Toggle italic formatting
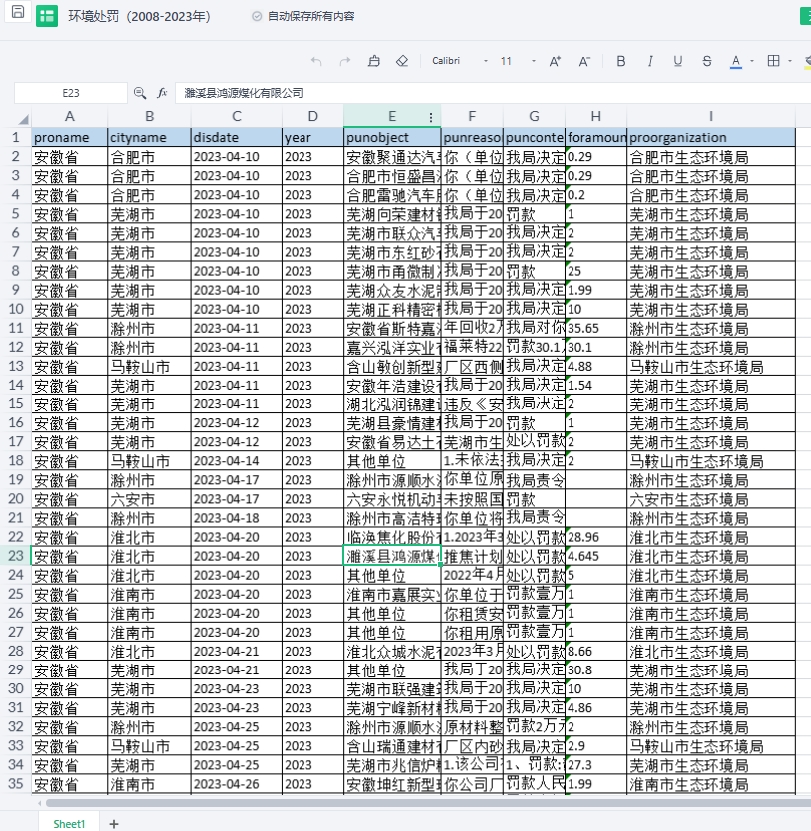The width and height of the screenshot is (811, 831). click(x=650, y=61)
